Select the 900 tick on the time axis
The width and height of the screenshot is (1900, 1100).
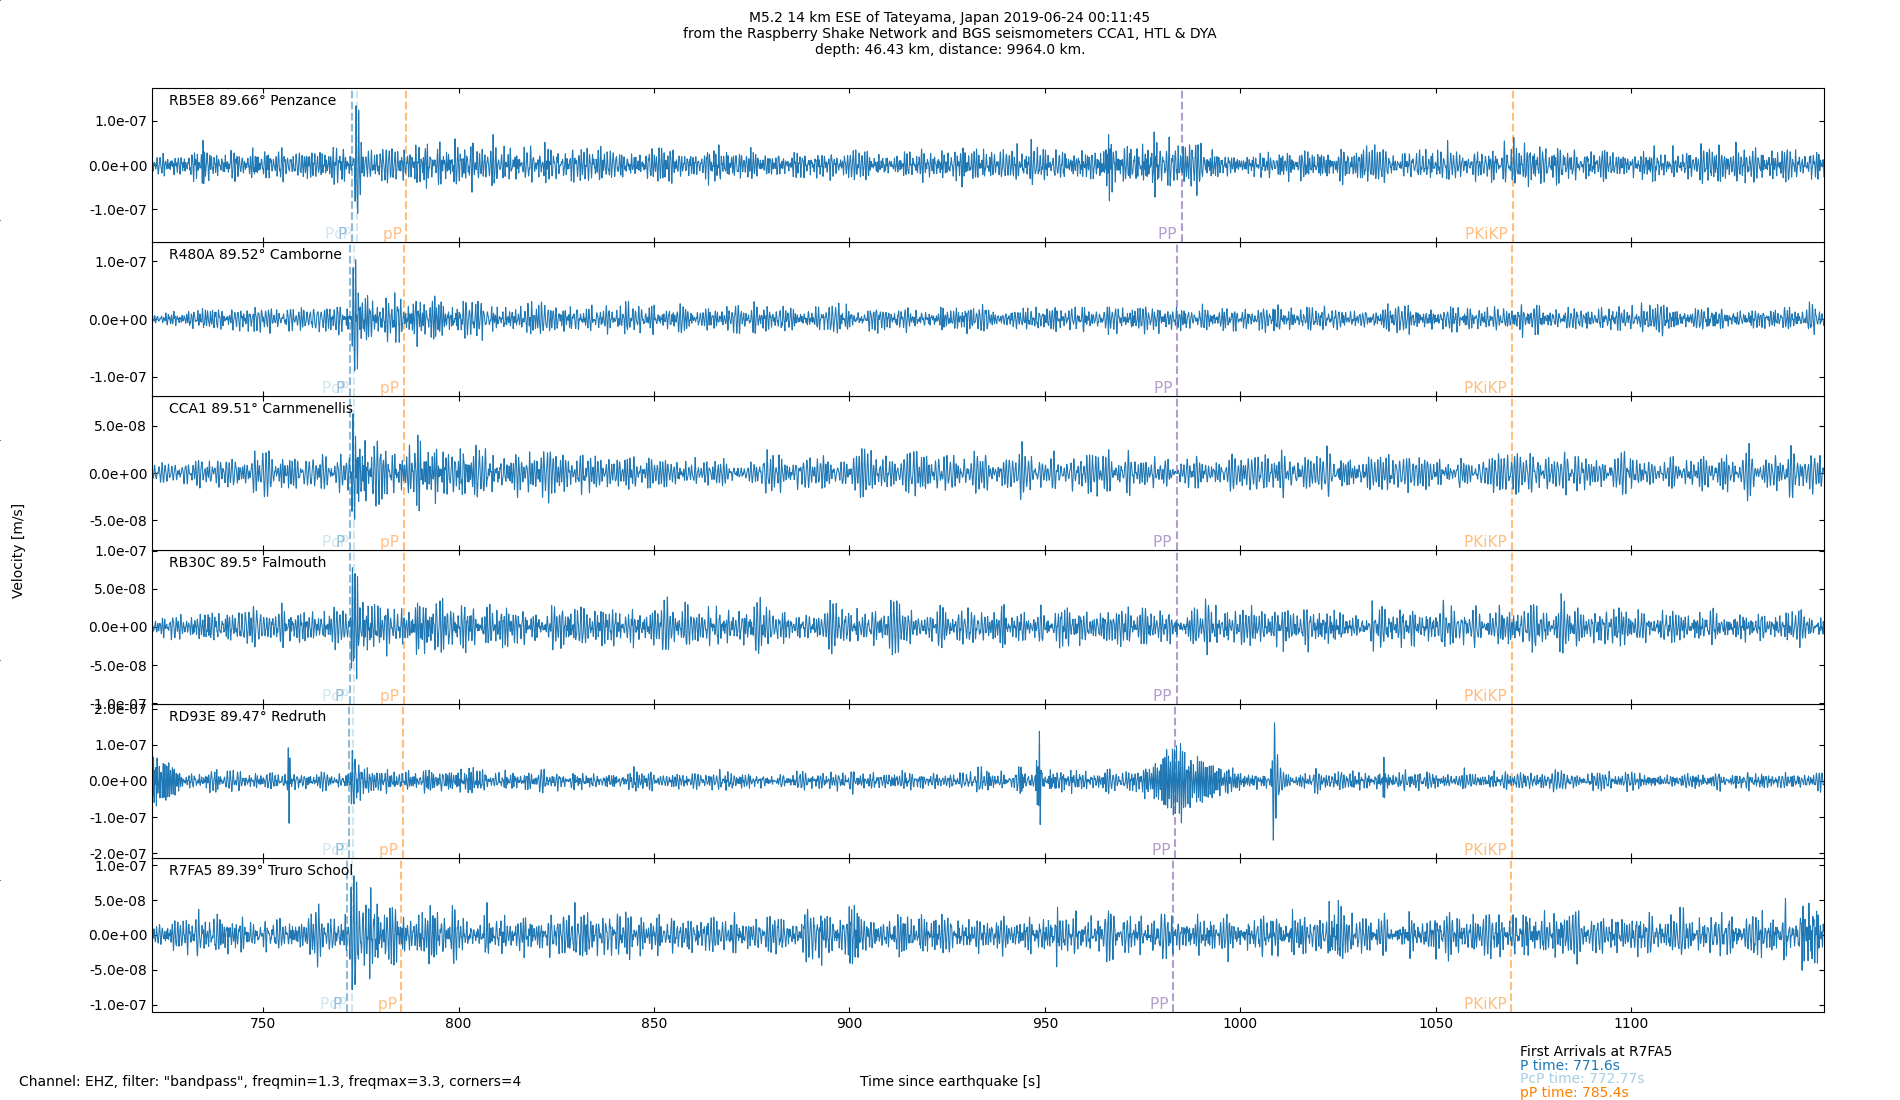coord(849,1023)
